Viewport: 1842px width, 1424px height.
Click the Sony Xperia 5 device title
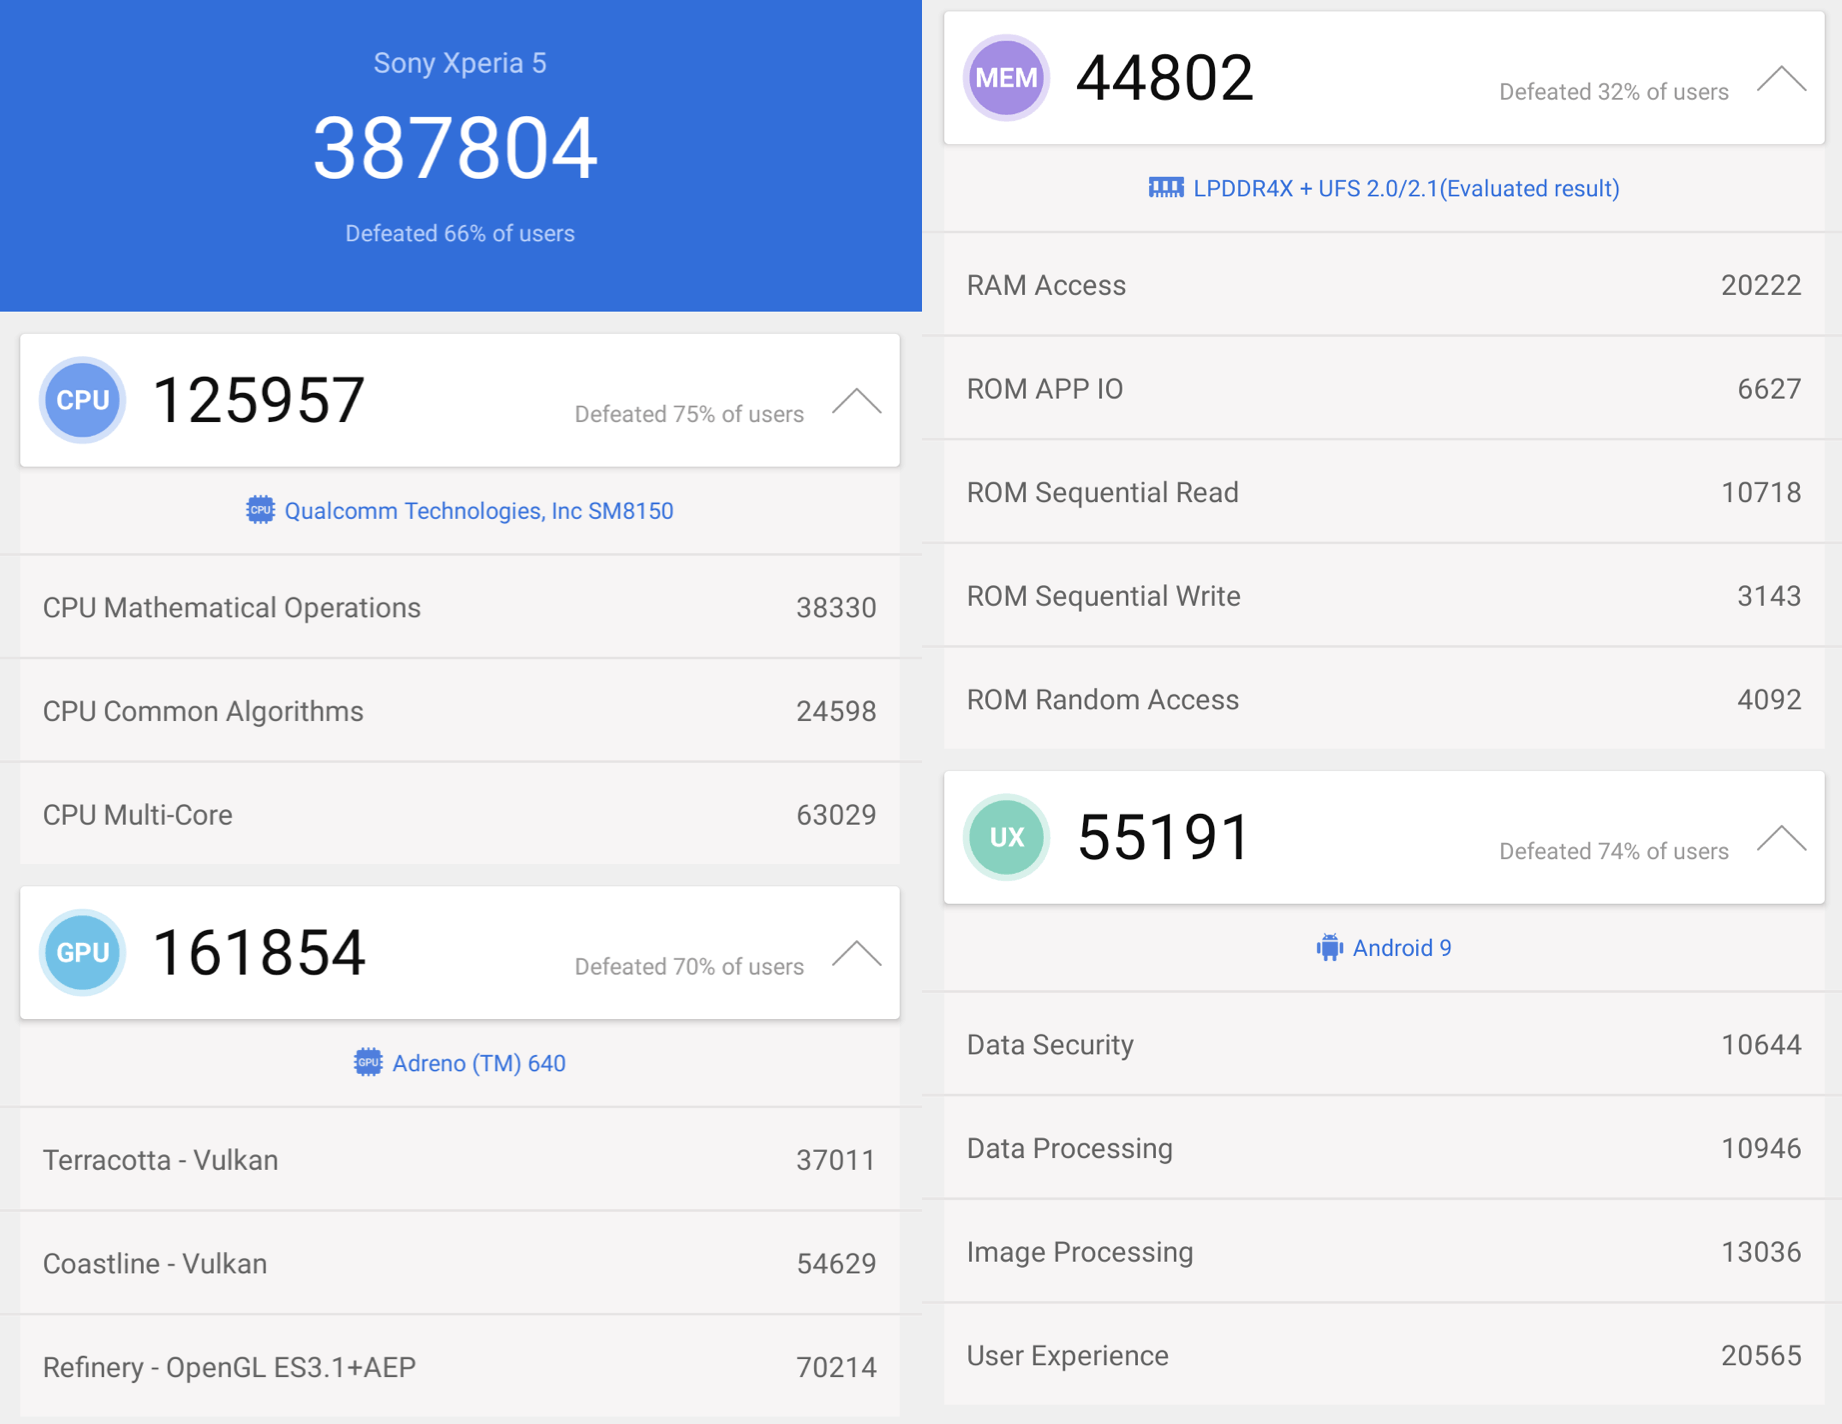click(460, 63)
